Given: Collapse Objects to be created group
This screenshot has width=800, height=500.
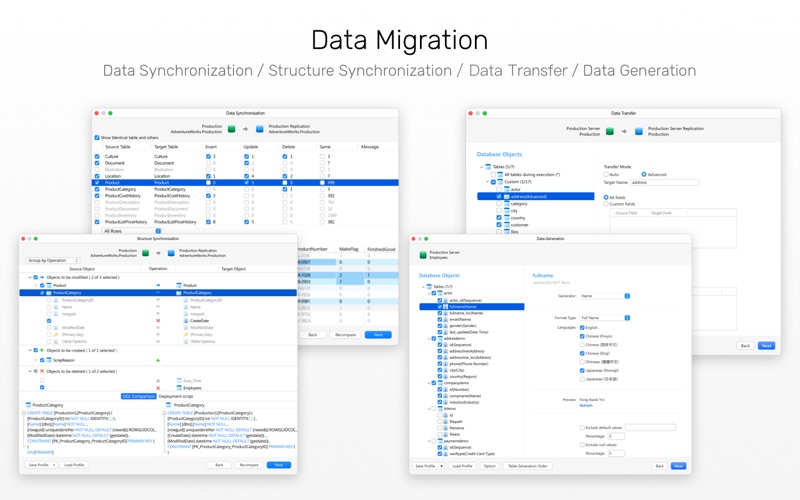Looking at the screenshot, I should click(x=30, y=351).
